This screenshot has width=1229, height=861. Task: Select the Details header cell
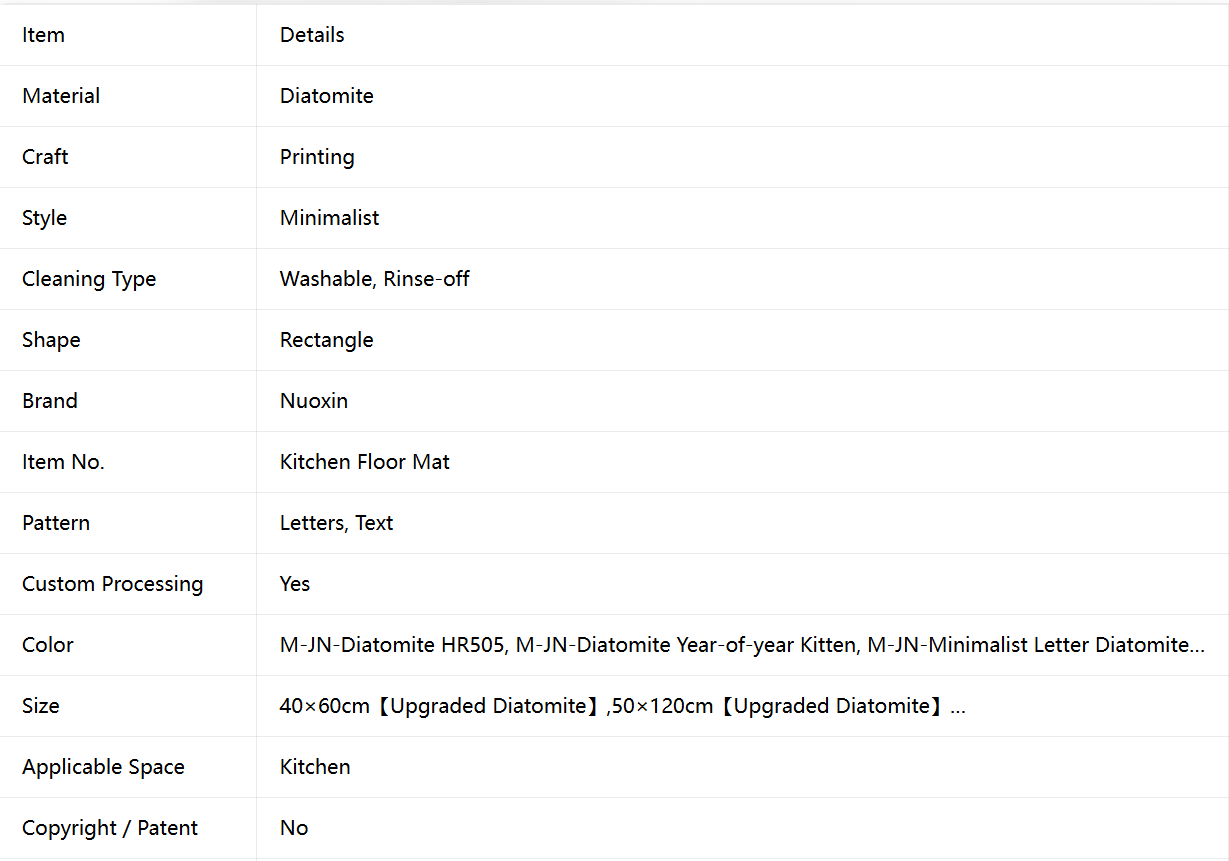(x=743, y=35)
